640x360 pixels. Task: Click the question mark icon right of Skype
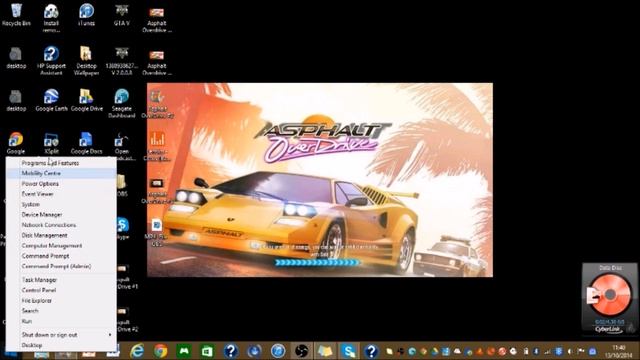point(371,351)
